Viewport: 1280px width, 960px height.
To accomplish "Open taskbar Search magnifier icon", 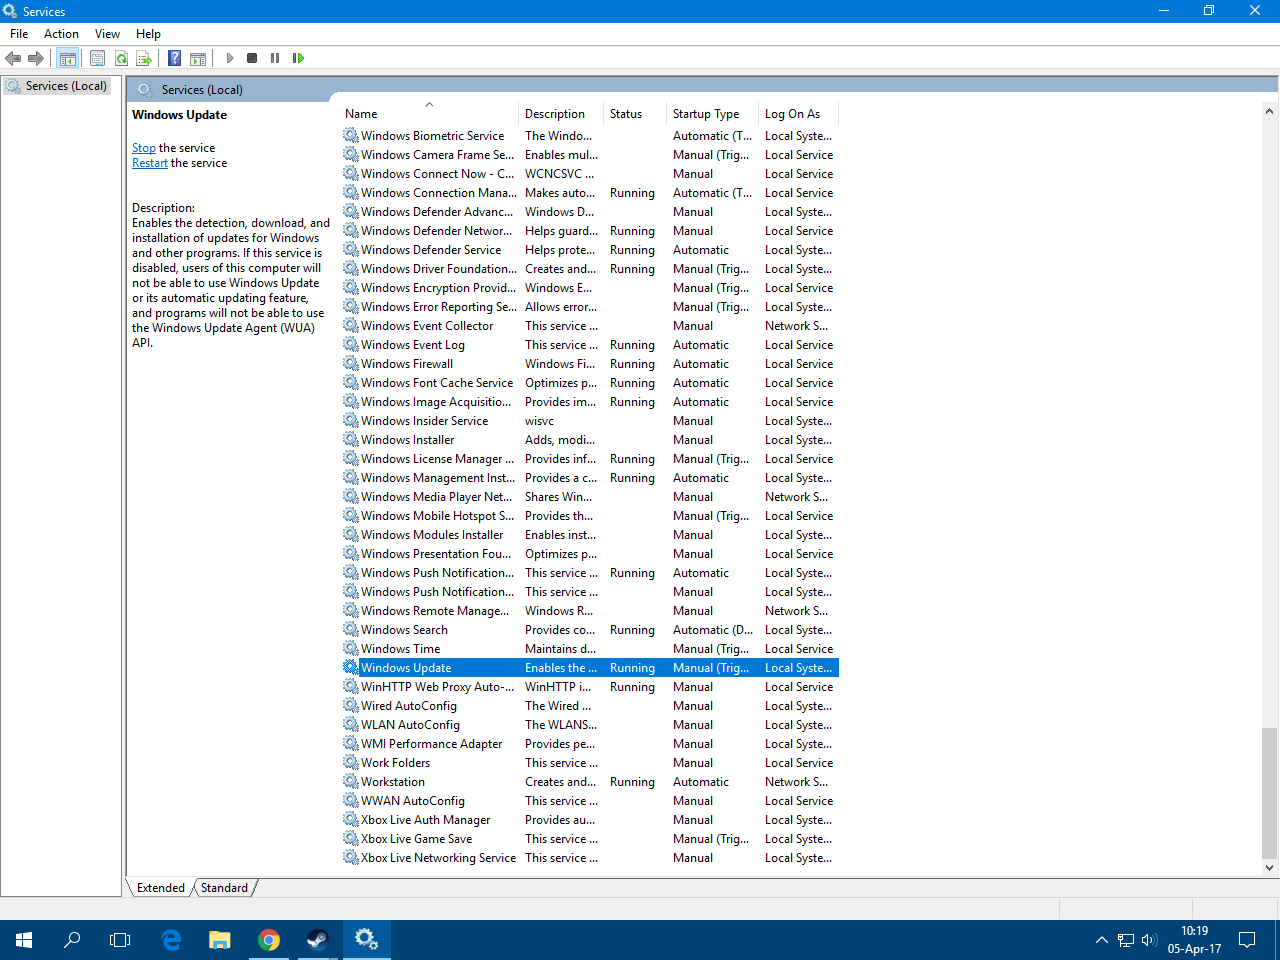I will point(72,940).
